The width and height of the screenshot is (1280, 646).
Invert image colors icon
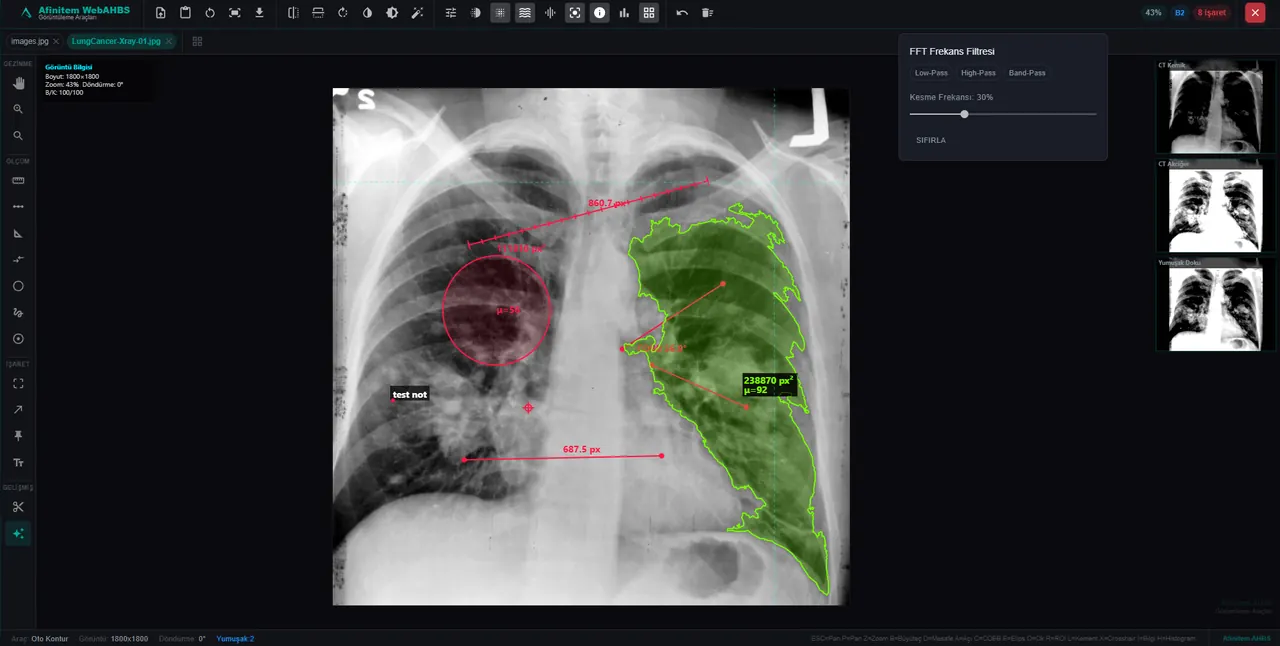(367, 13)
